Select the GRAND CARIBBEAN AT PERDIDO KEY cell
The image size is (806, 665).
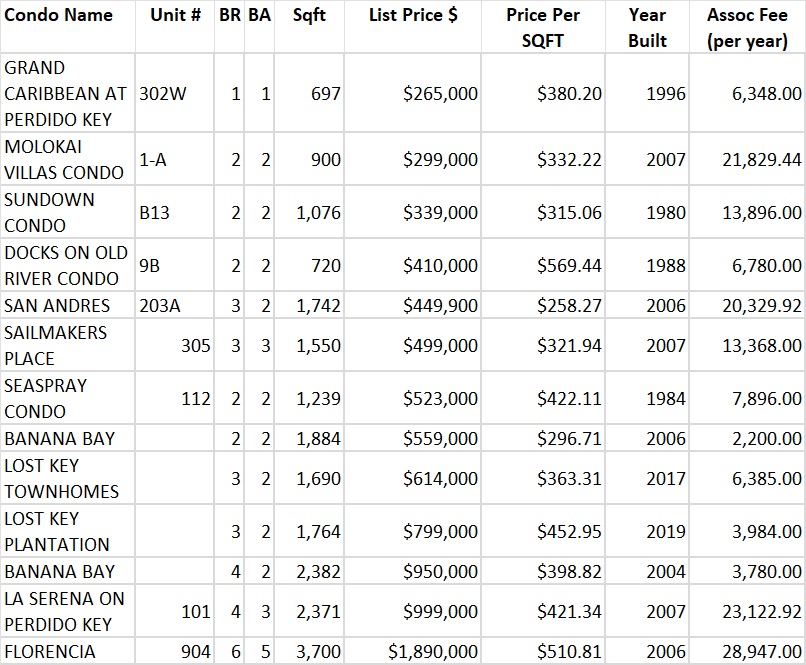pyautogui.click(x=66, y=93)
